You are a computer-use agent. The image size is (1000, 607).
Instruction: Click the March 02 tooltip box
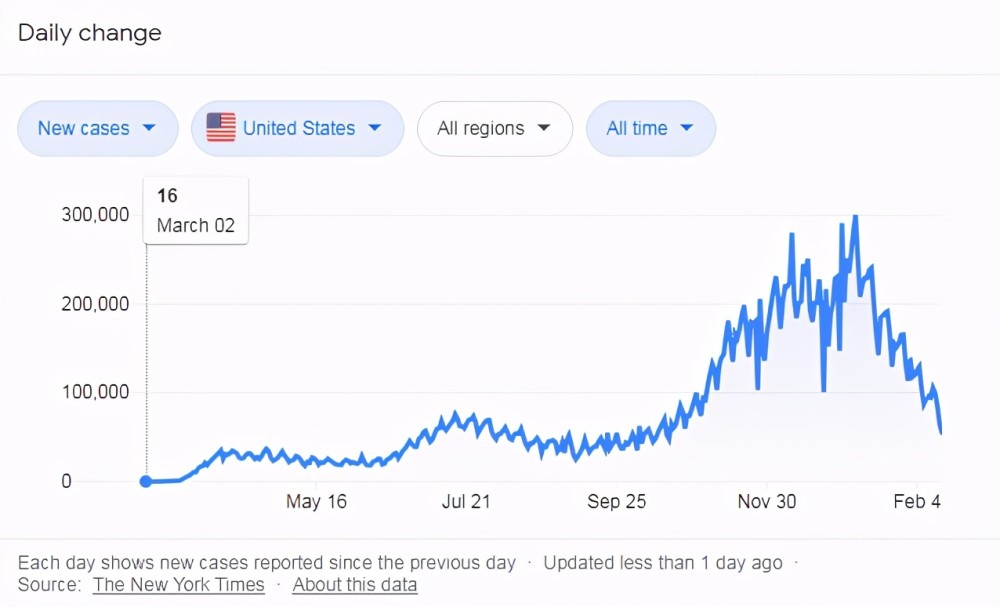pyautogui.click(x=196, y=210)
